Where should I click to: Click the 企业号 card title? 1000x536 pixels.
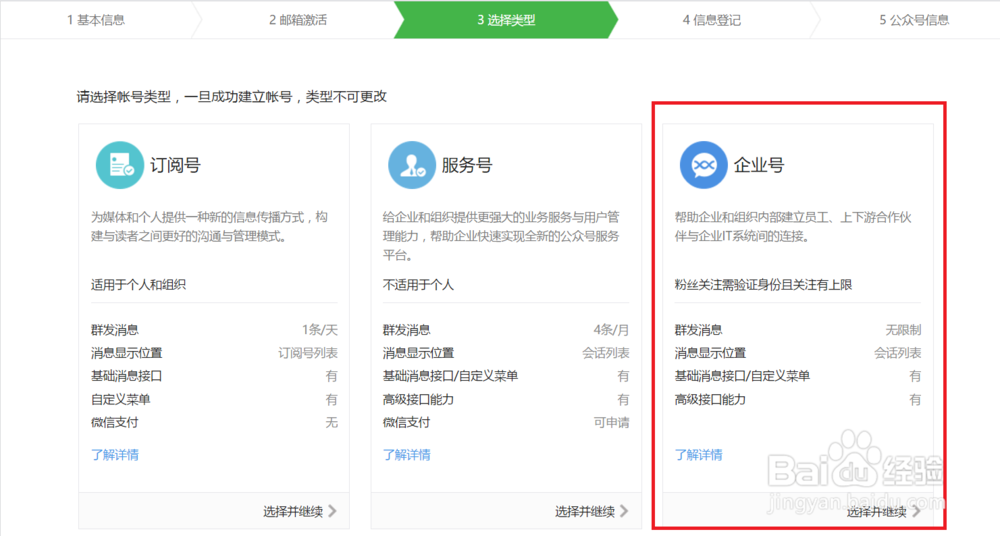tap(759, 165)
